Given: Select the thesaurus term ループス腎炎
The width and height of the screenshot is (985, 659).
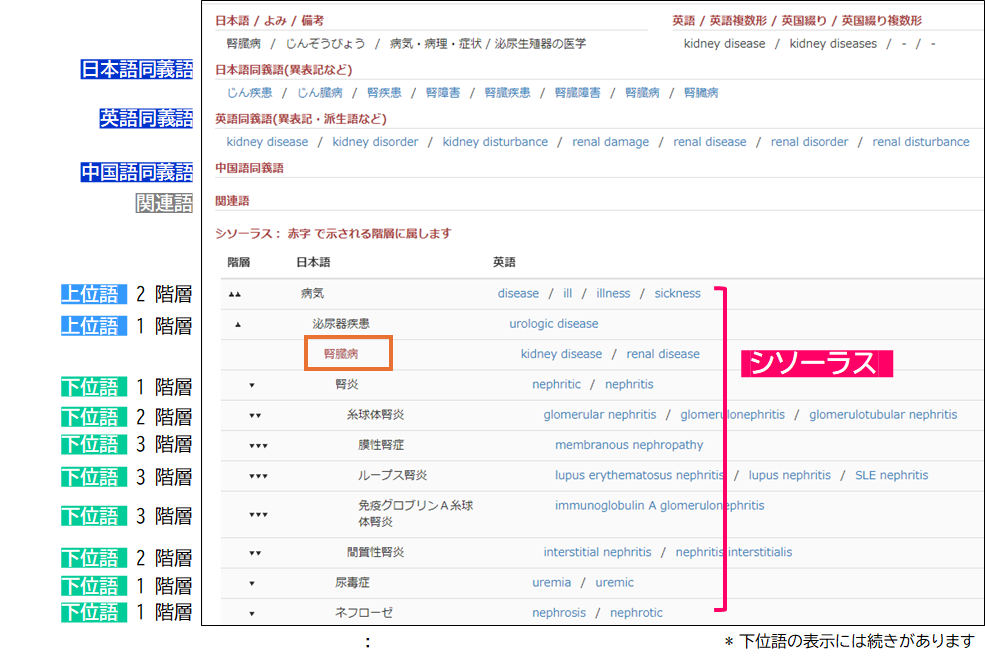Looking at the screenshot, I should click(x=393, y=475).
